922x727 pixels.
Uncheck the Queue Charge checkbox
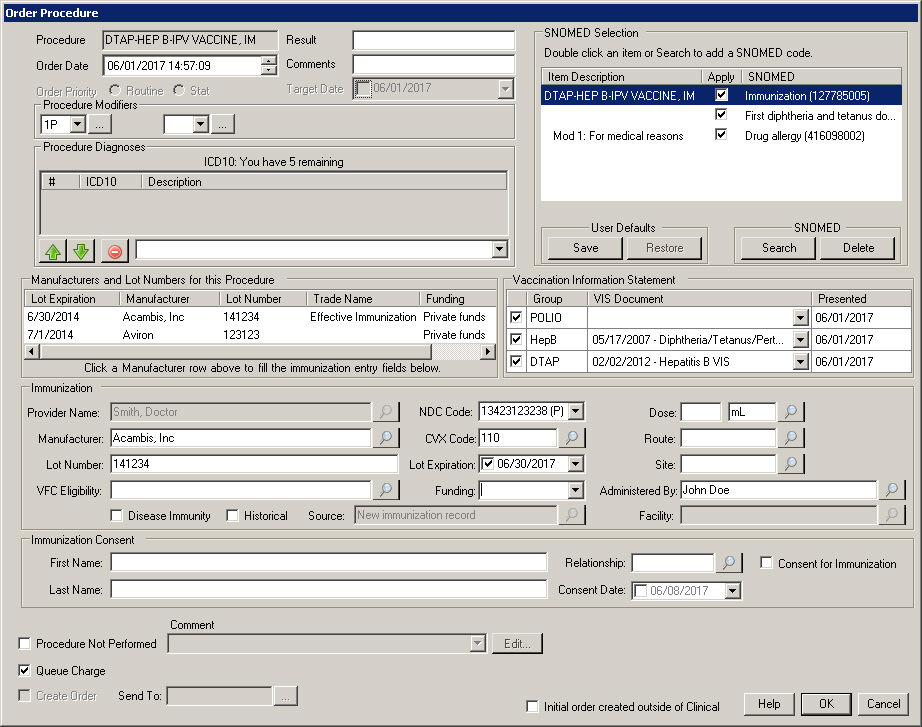[25, 671]
